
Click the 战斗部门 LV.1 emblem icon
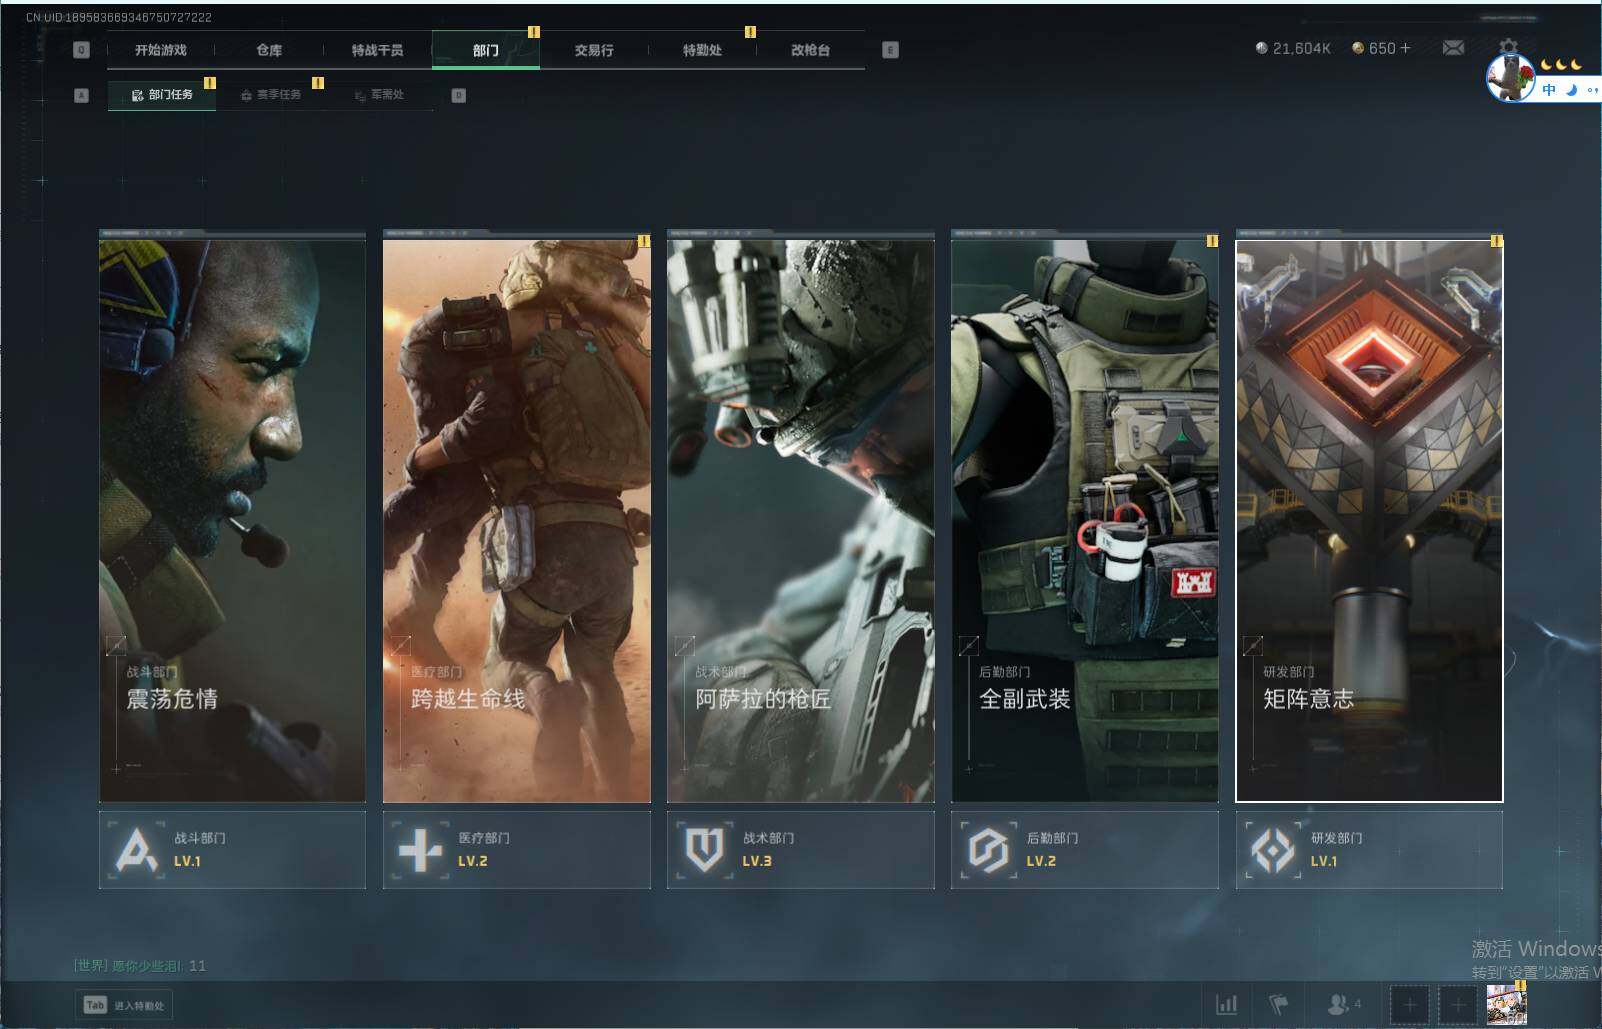click(x=137, y=850)
